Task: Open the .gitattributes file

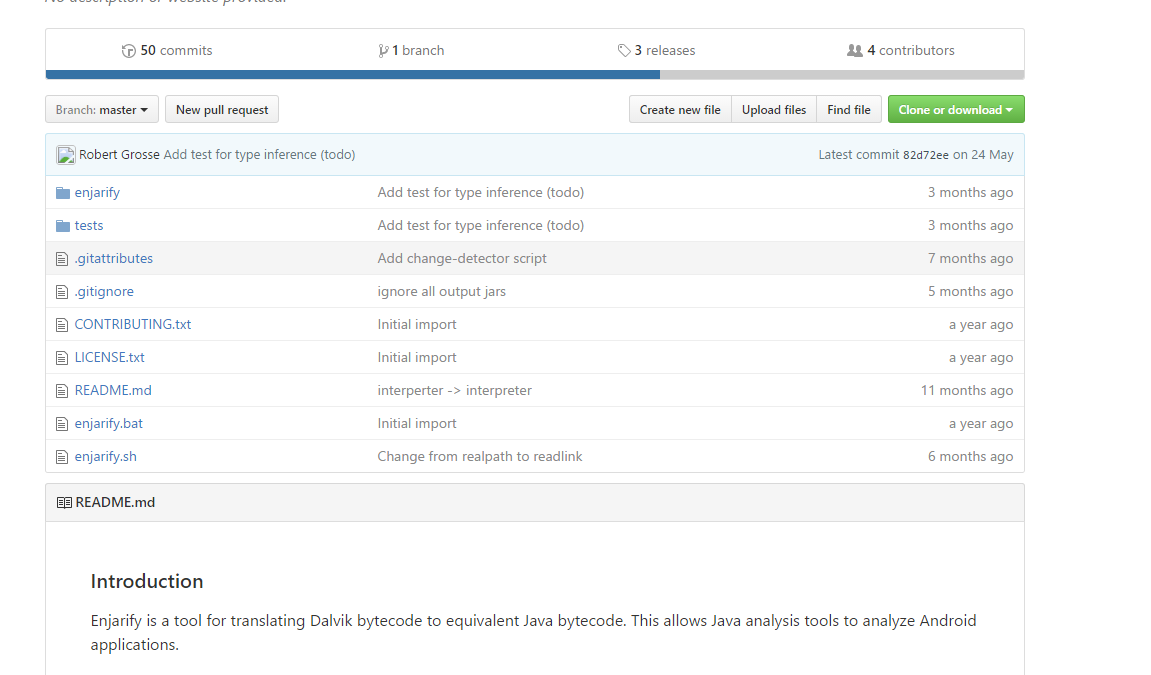Action: click(x=114, y=258)
